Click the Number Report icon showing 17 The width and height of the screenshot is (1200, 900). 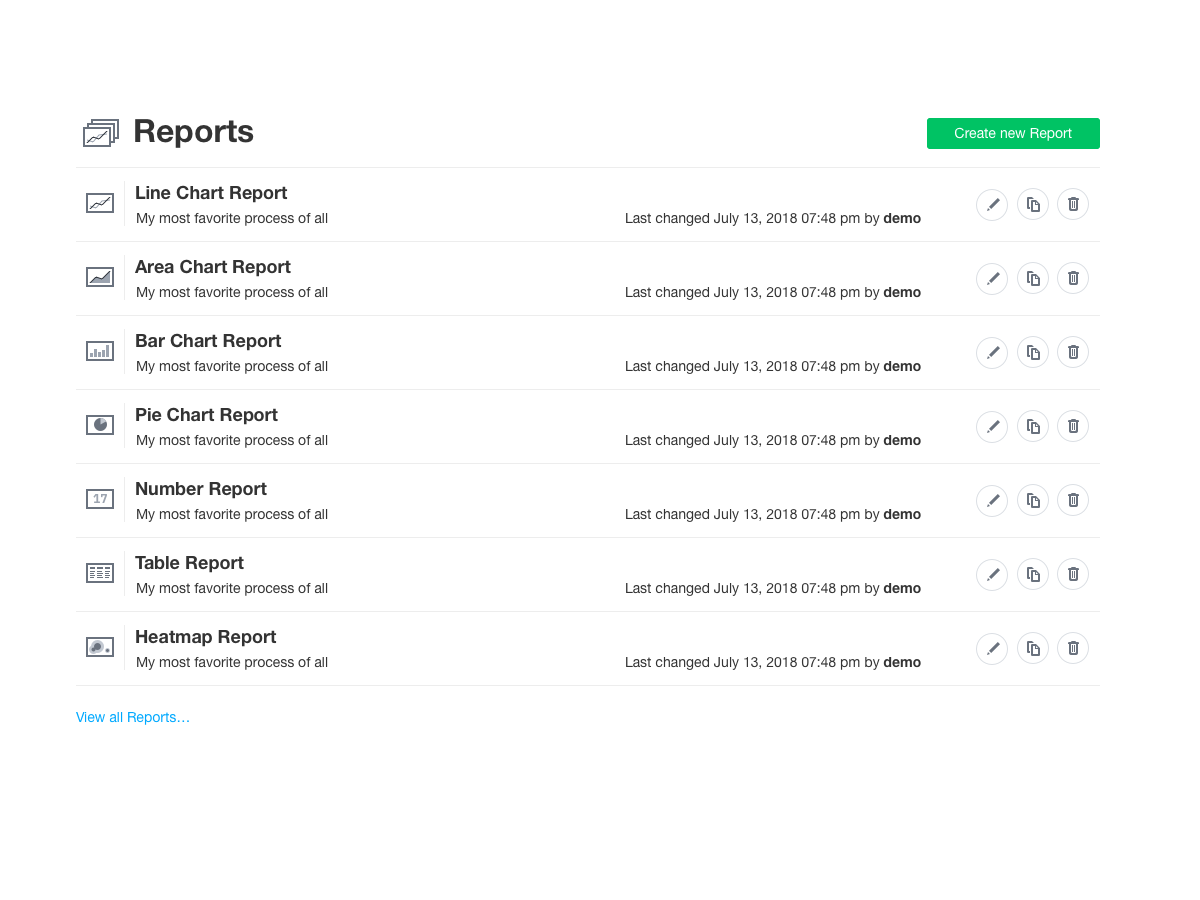click(100, 498)
